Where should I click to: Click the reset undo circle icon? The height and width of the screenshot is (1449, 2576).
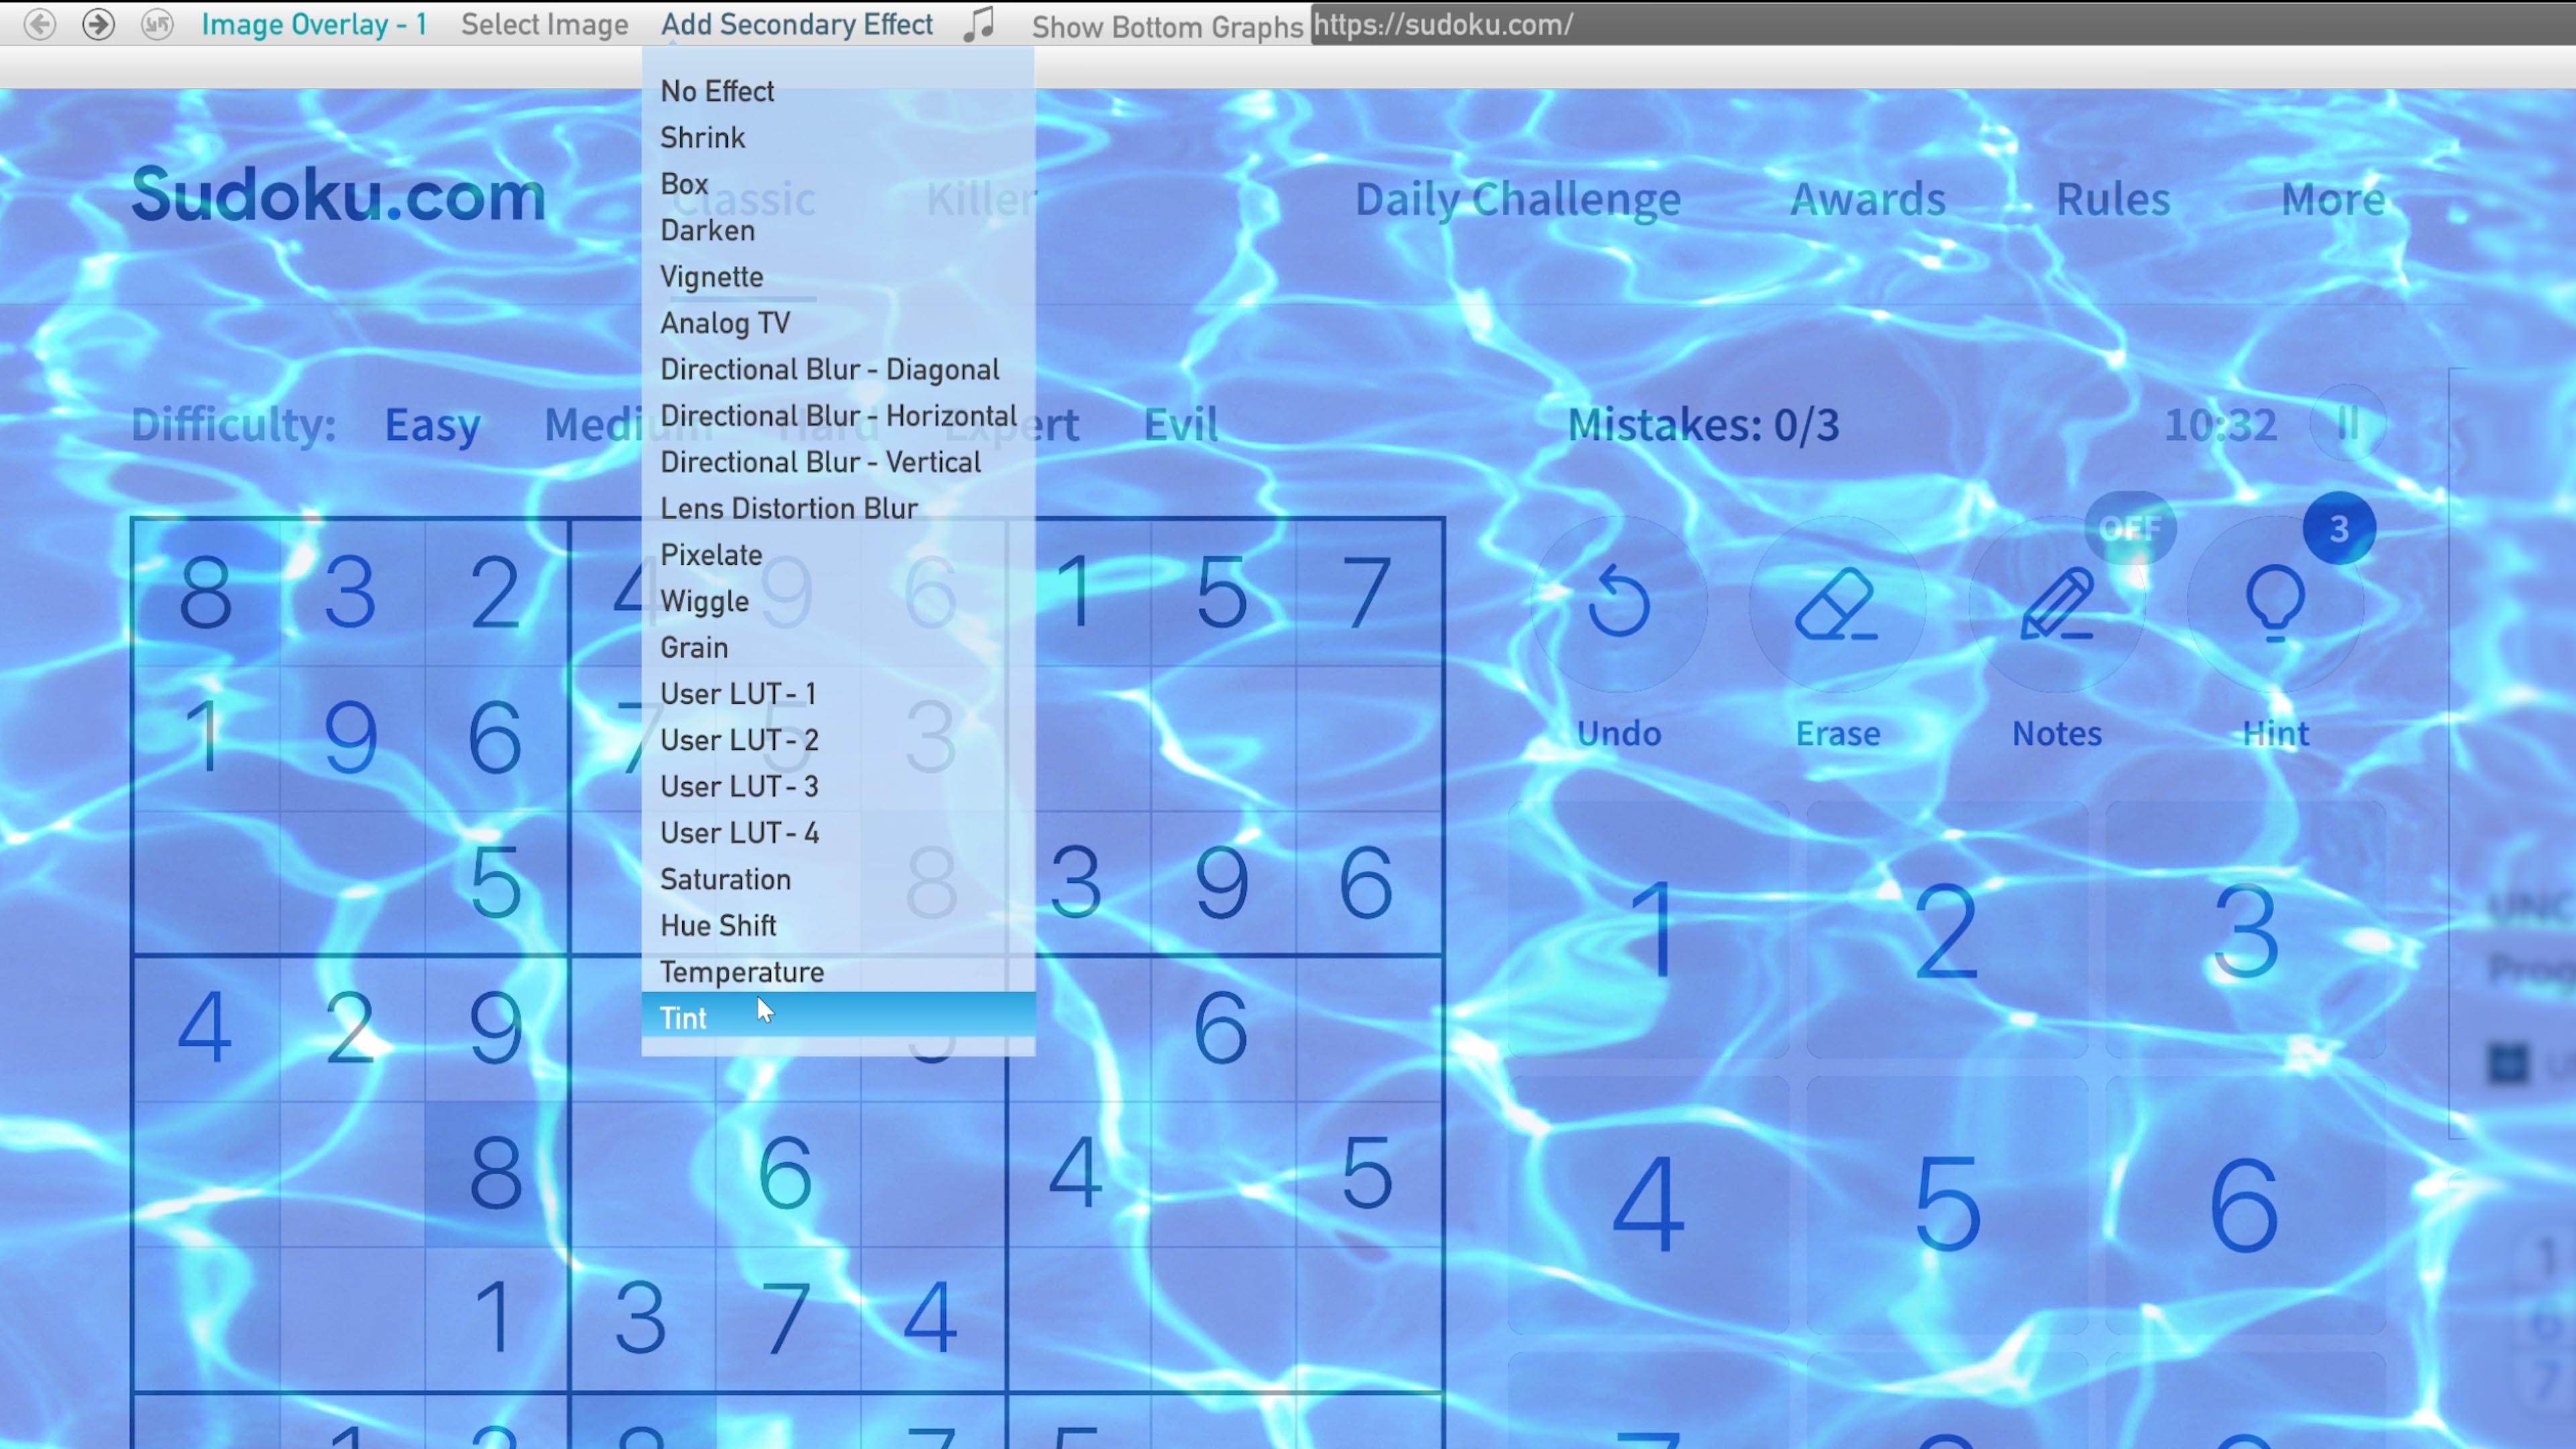point(157,24)
